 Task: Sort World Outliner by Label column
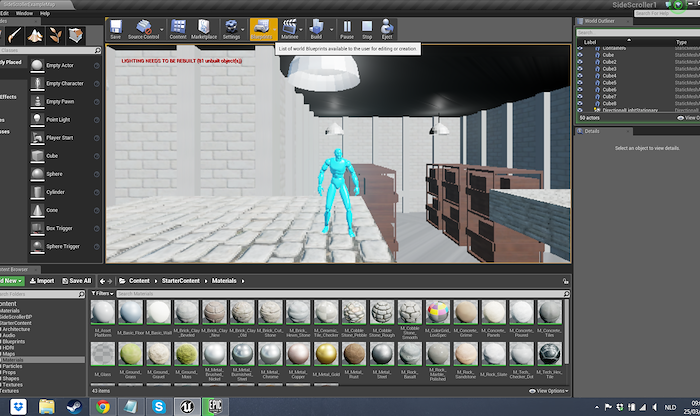[x=590, y=42]
